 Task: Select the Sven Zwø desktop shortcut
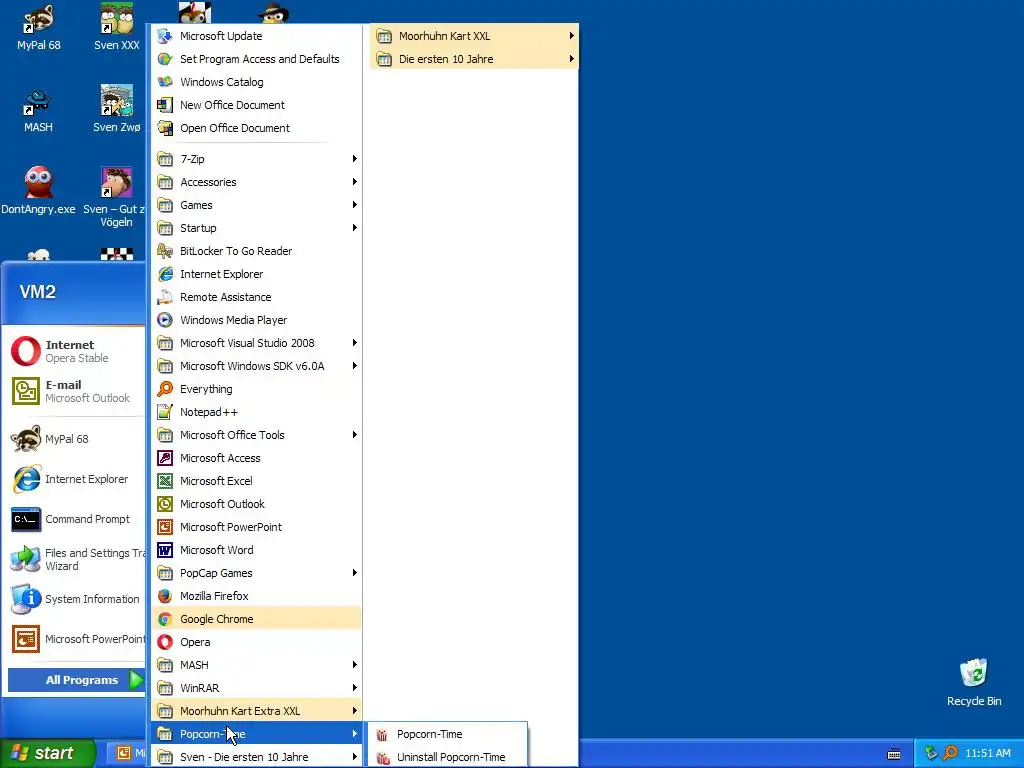pos(116,110)
